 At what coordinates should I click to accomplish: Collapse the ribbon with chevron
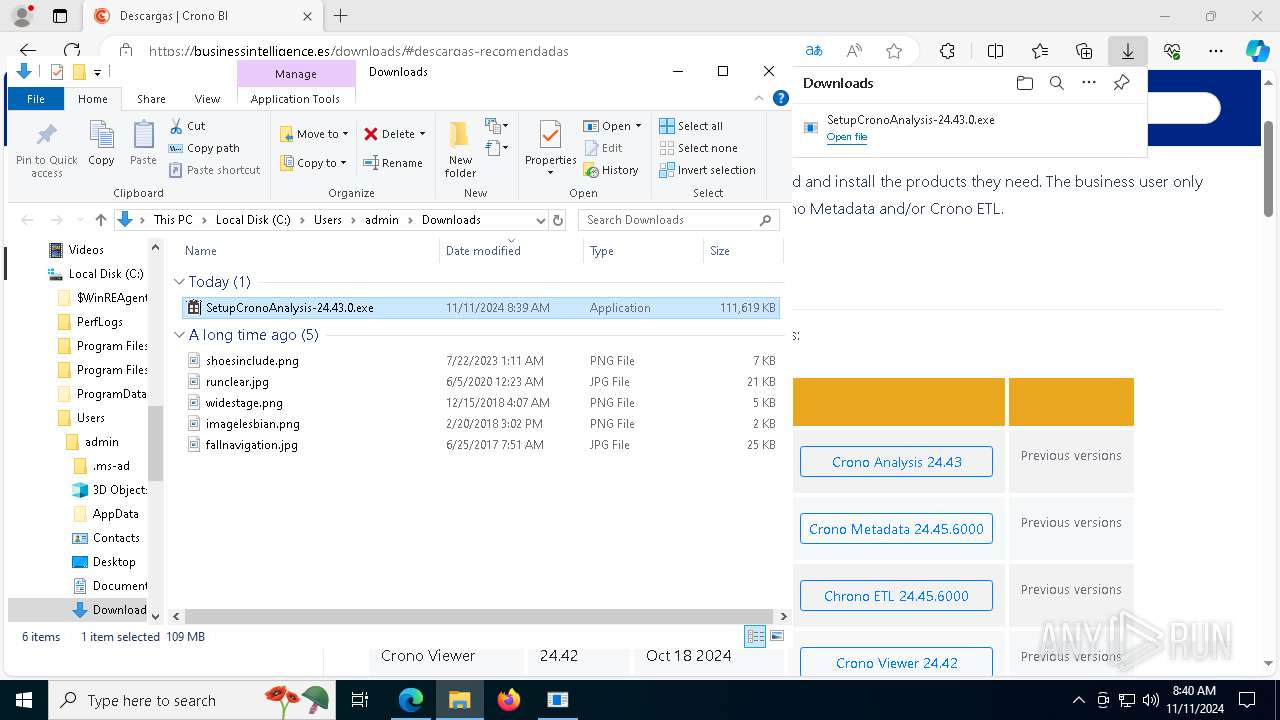pyautogui.click(x=760, y=99)
